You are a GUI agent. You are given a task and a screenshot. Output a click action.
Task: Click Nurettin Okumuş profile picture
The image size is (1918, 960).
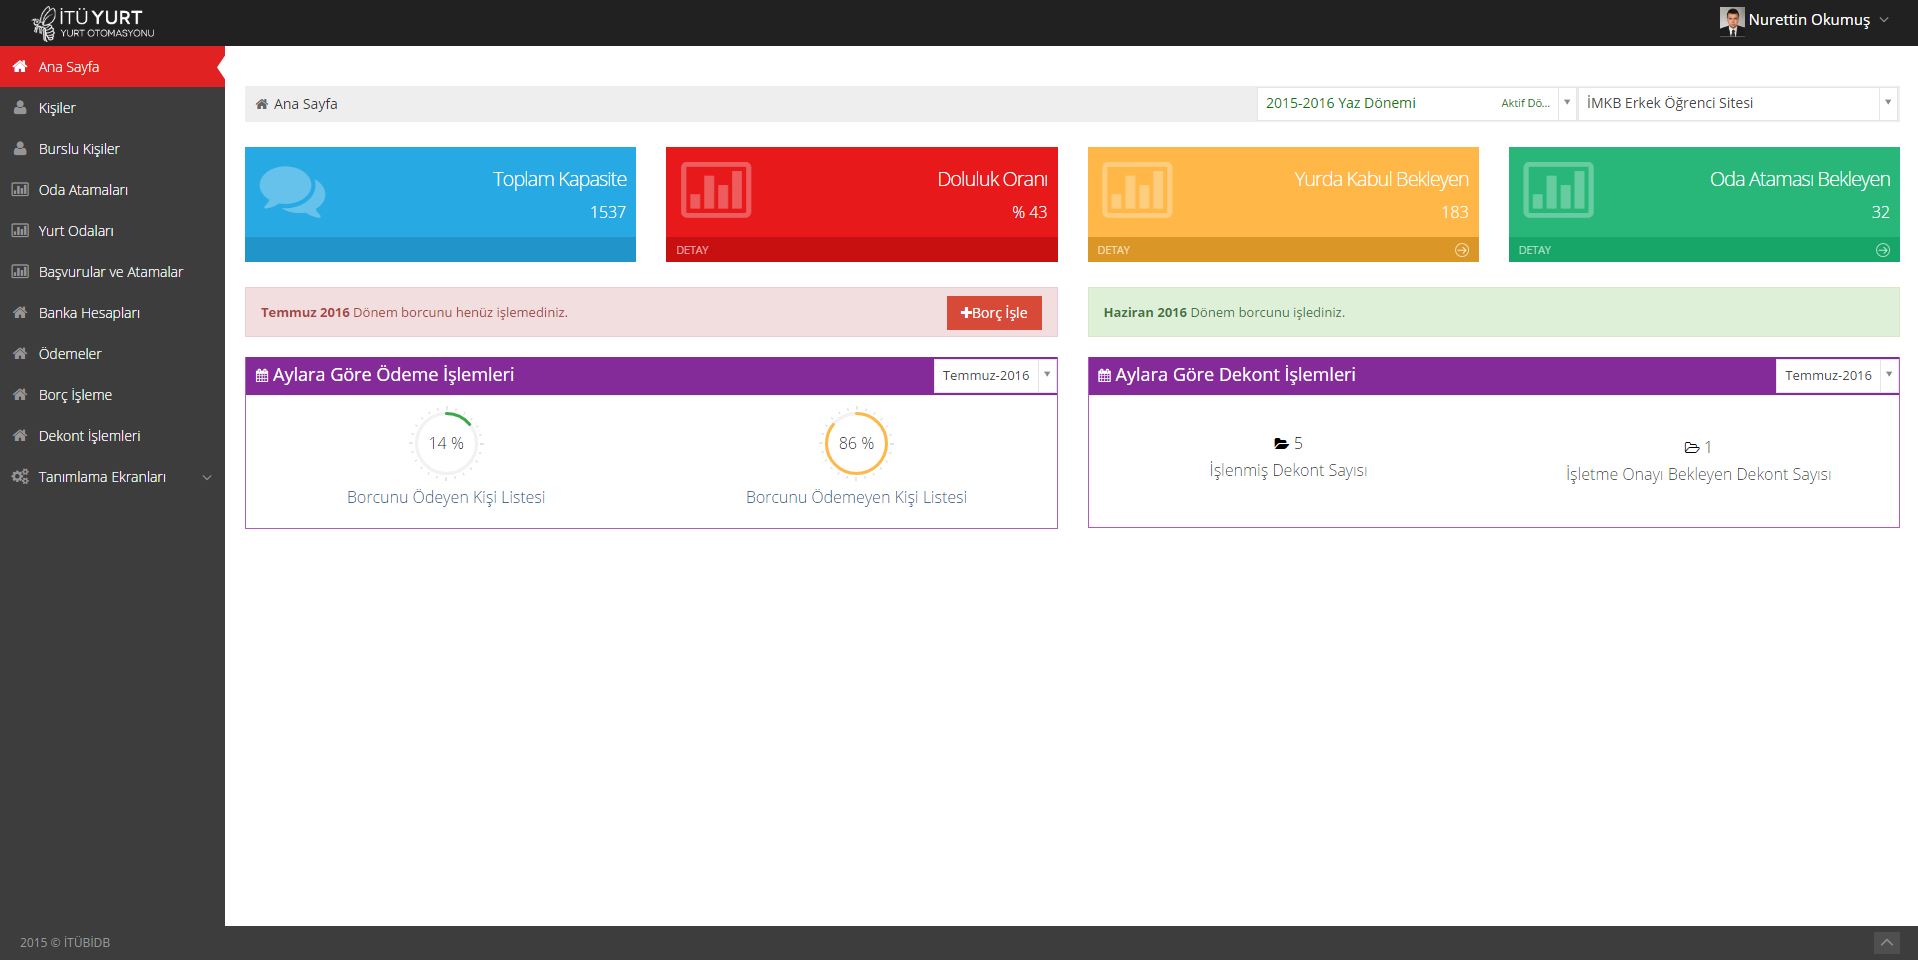click(x=1732, y=20)
